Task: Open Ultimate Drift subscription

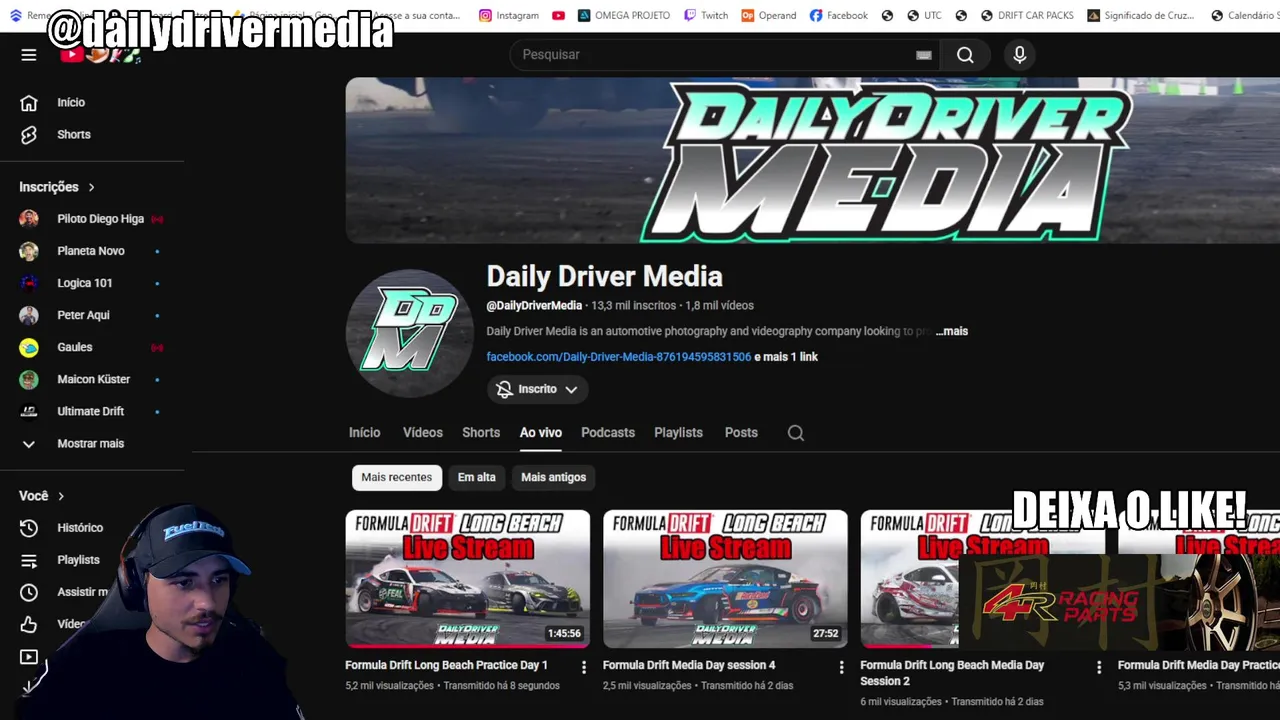Action: 92,411
